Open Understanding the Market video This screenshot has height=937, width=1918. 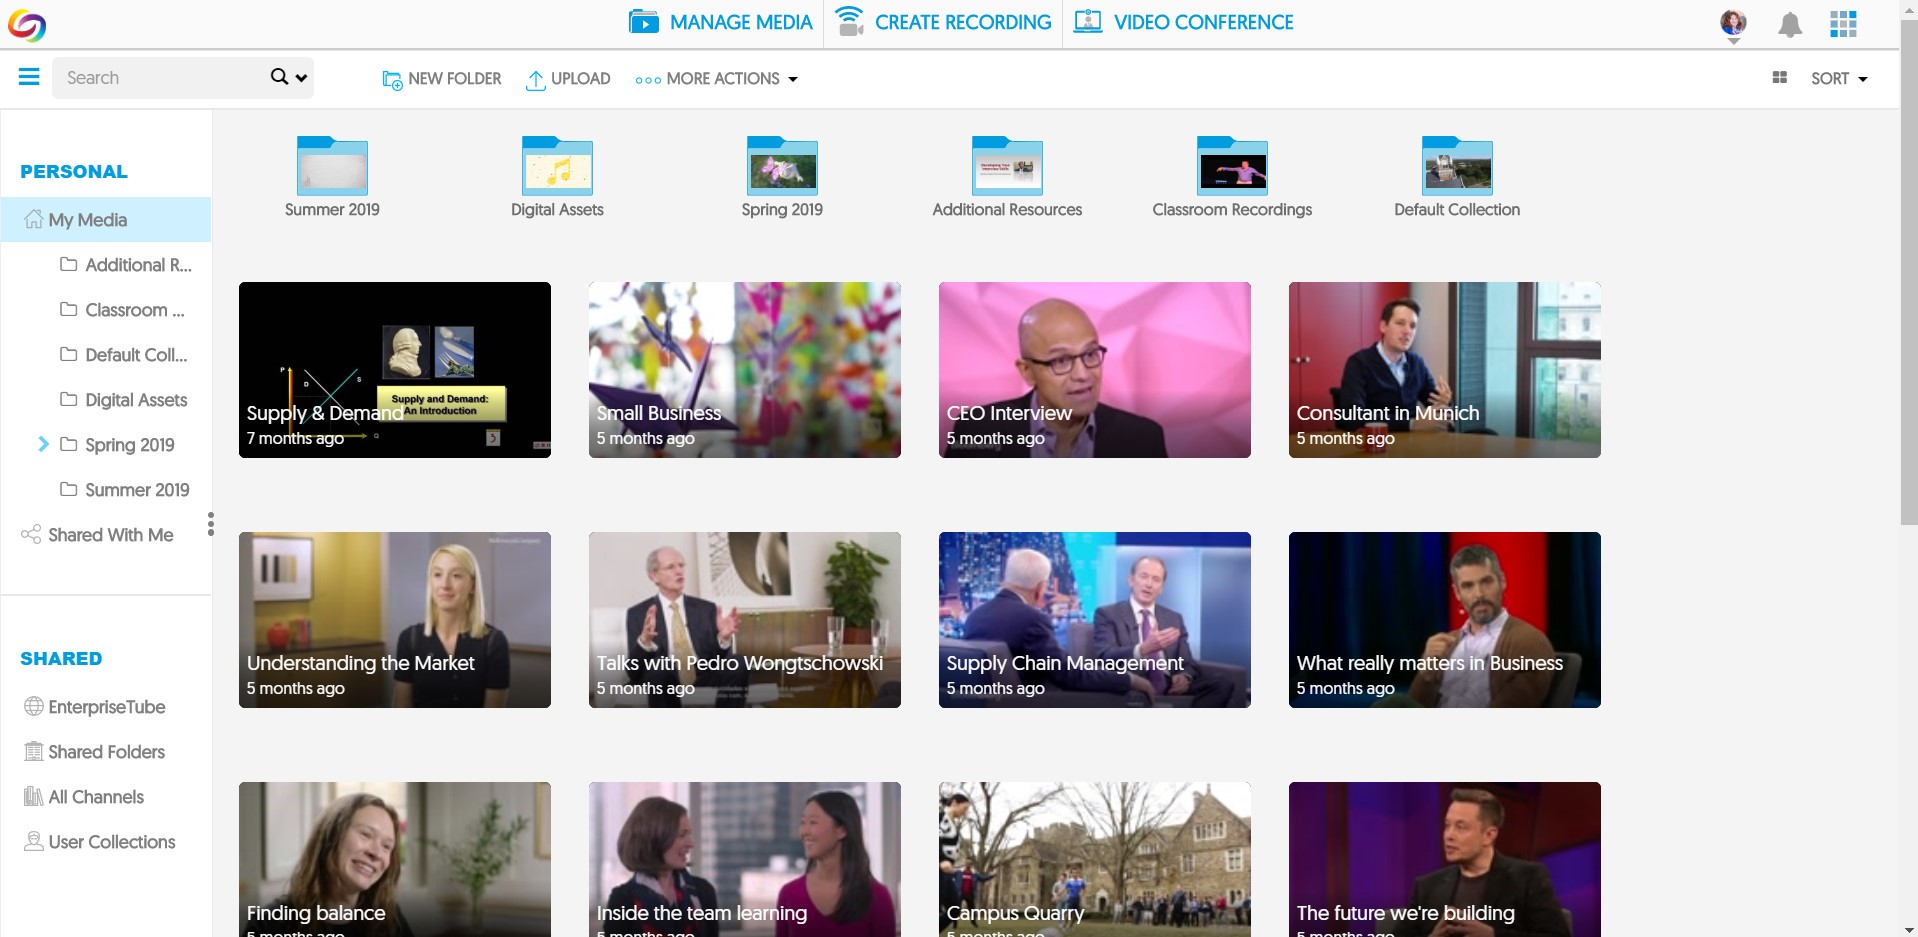[395, 620]
